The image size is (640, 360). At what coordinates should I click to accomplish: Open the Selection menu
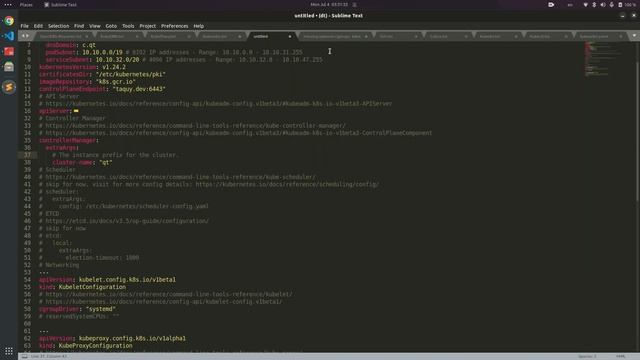pyautogui.click(x=58, y=26)
